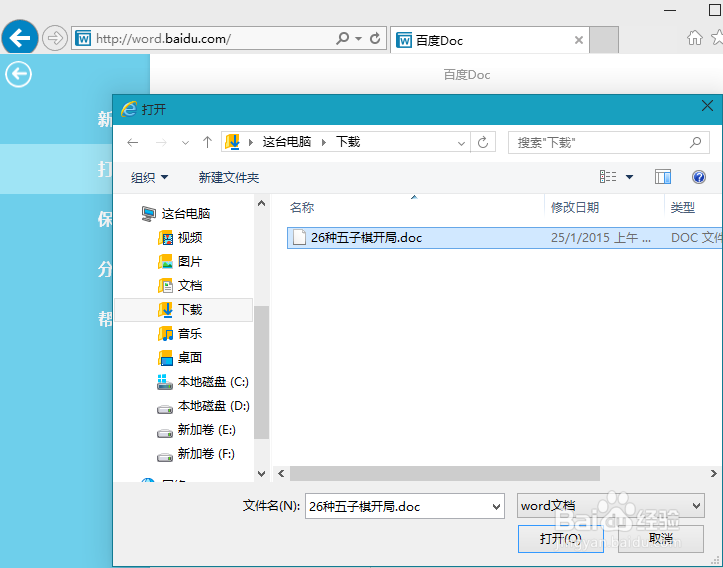Open 本地磁盘 (C:) in navigation tree
This screenshot has width=723, height=568.
coord(203,382)
